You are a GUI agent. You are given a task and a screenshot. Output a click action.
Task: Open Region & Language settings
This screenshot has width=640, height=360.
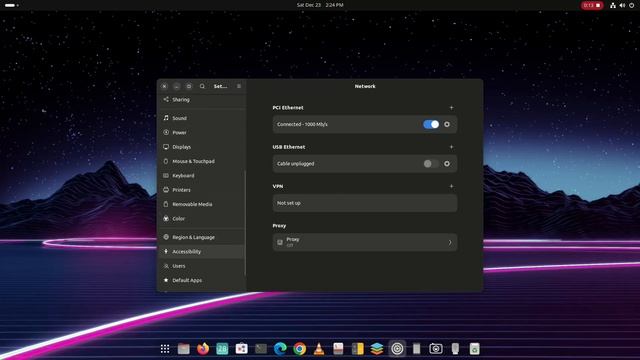[x=202, y=237]
